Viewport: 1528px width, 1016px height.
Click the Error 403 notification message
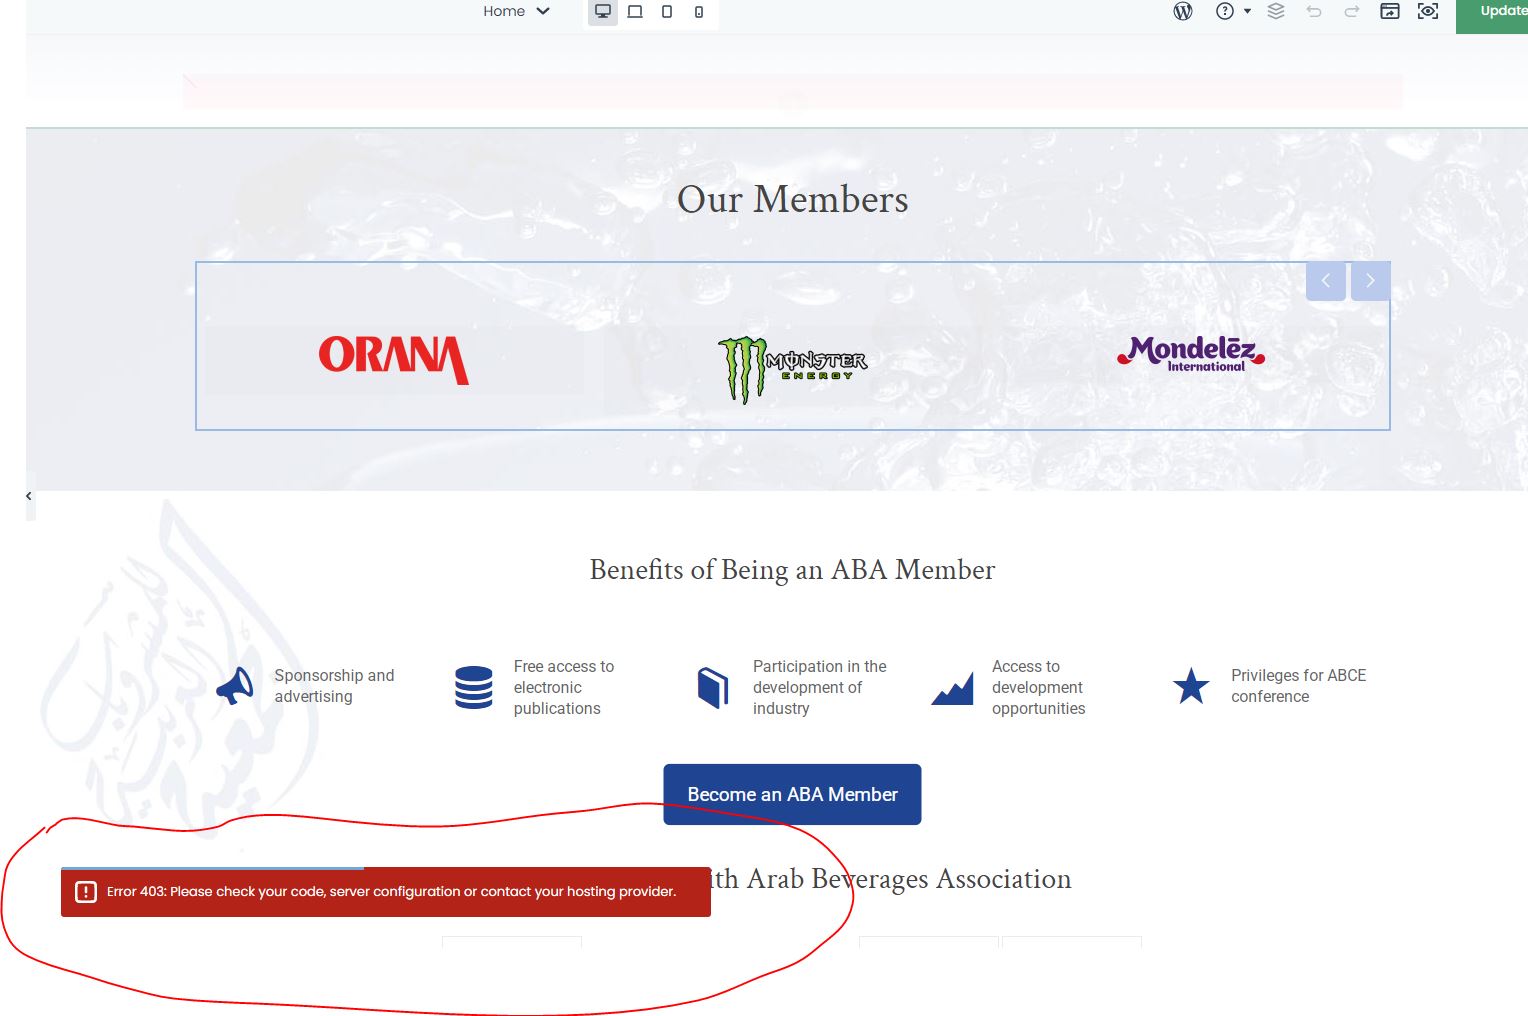(x=386, y=892)
